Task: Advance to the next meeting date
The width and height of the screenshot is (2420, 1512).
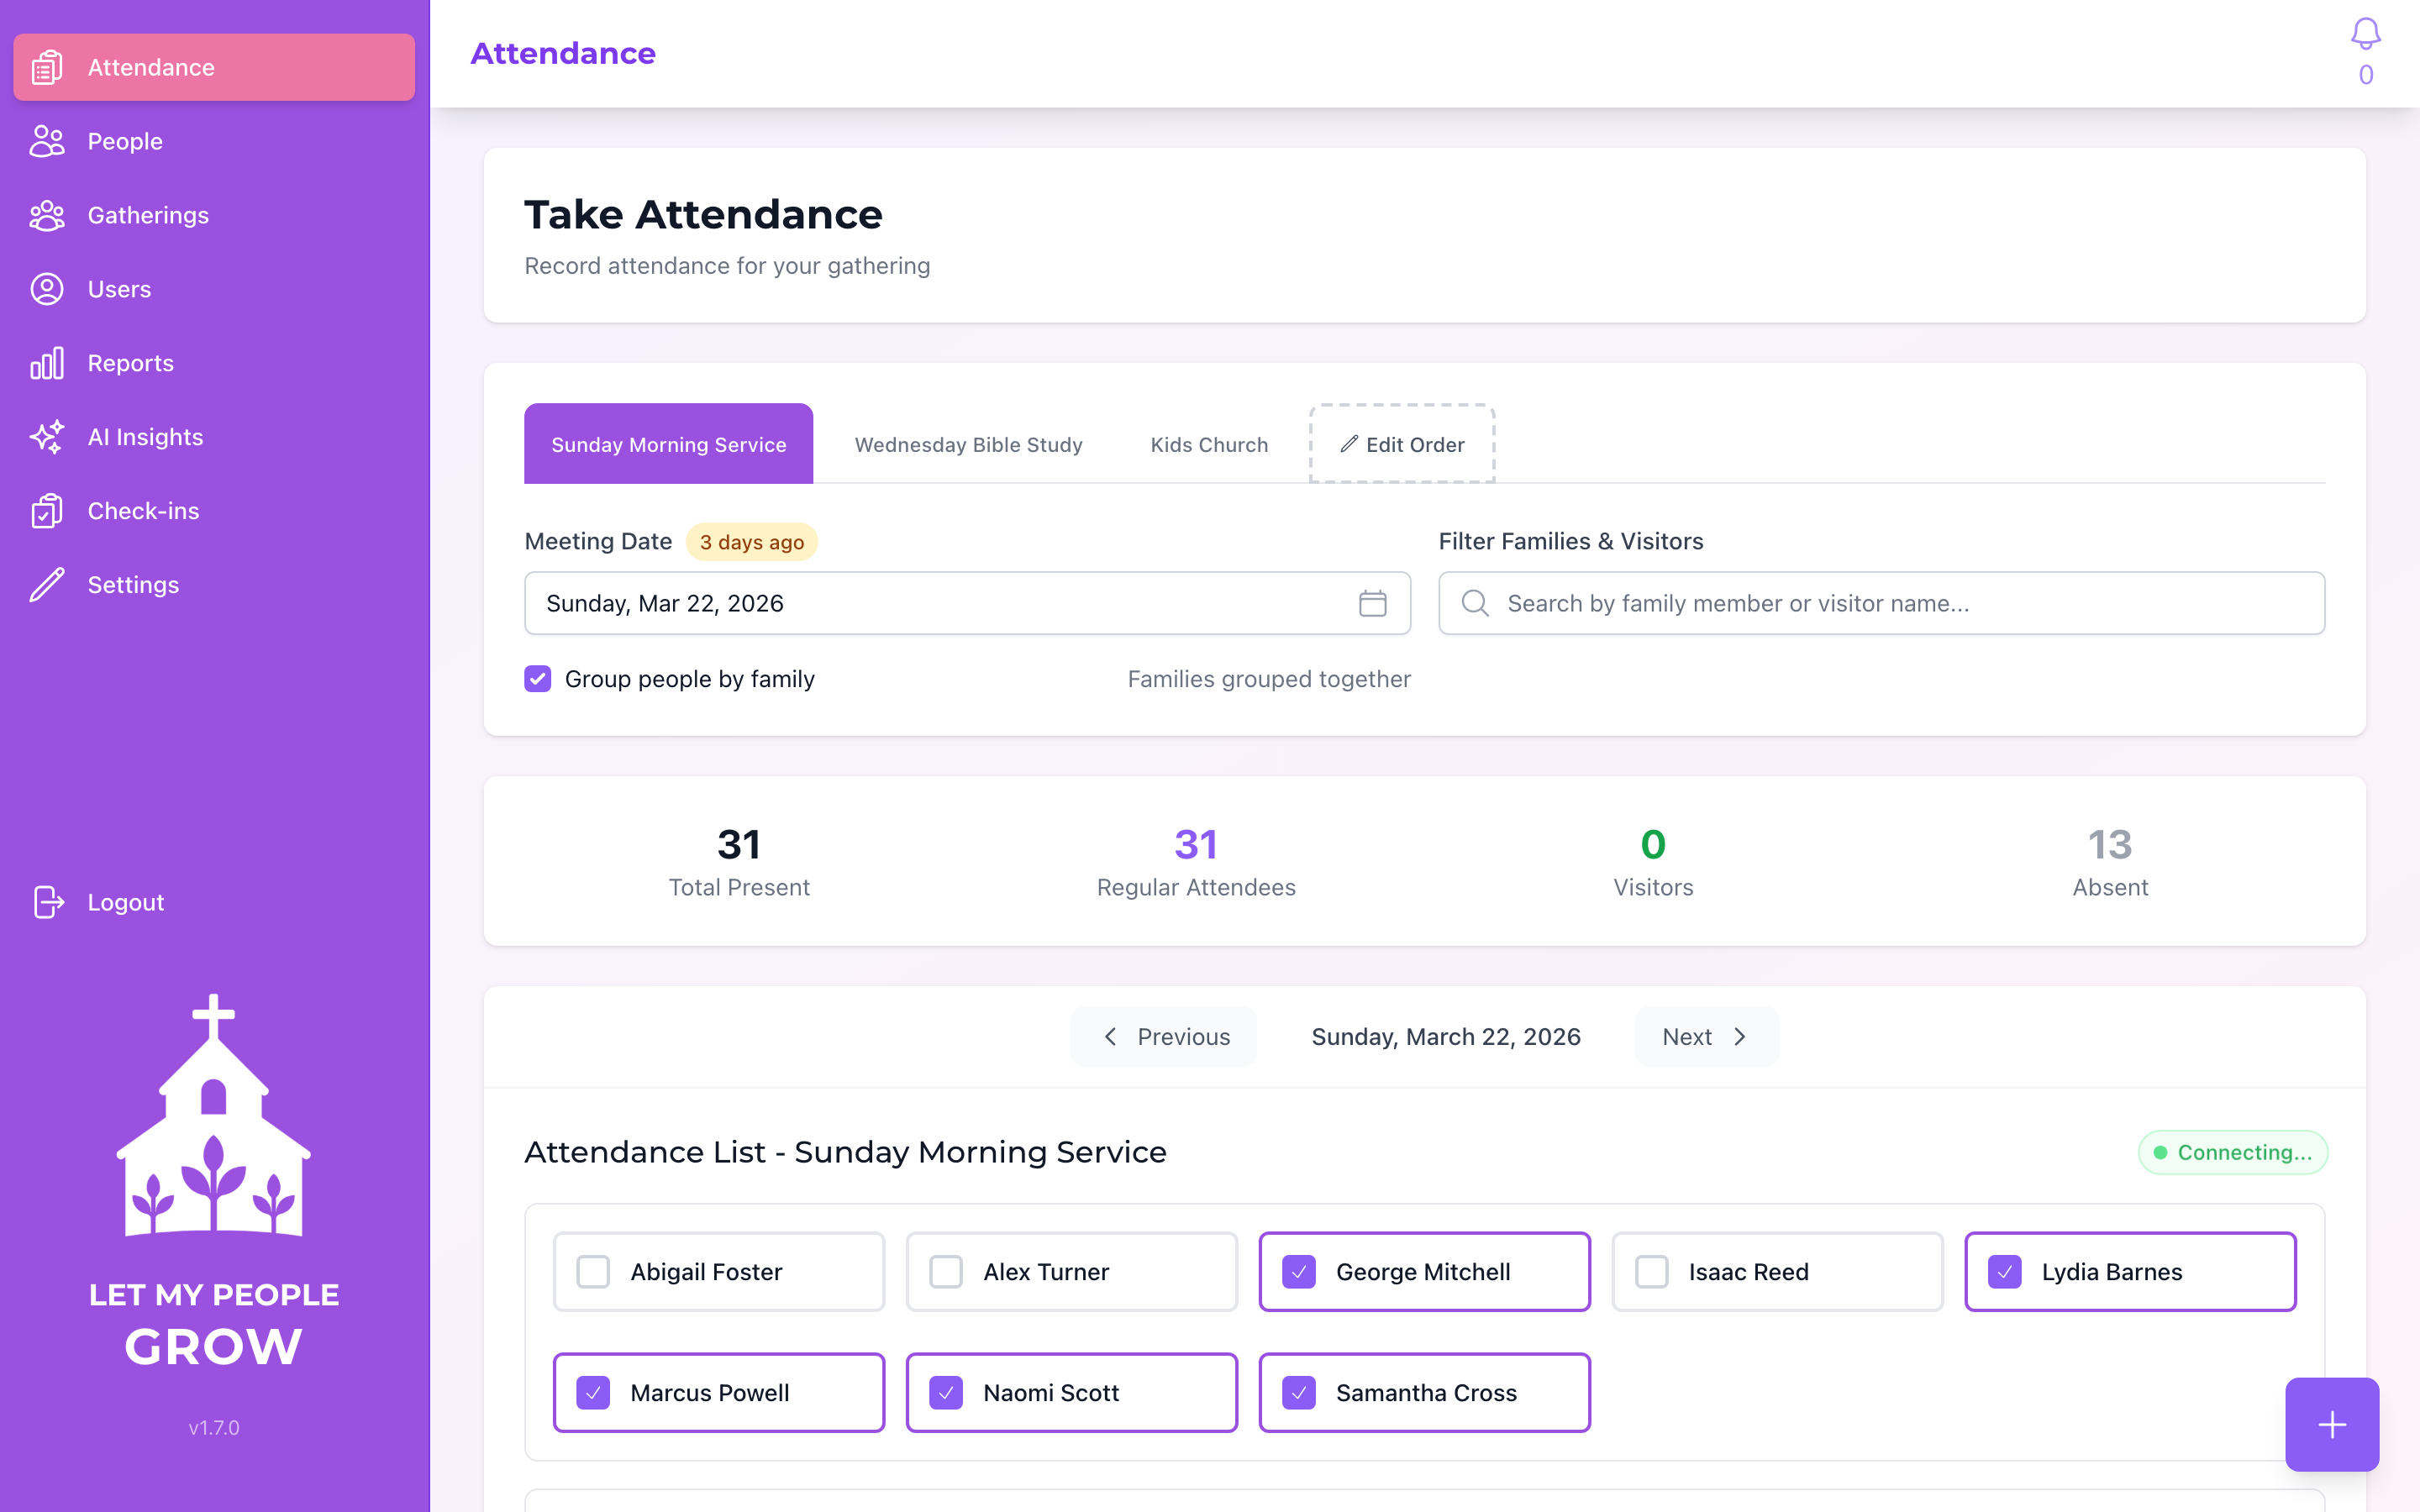Action: click(1704, 1036)
